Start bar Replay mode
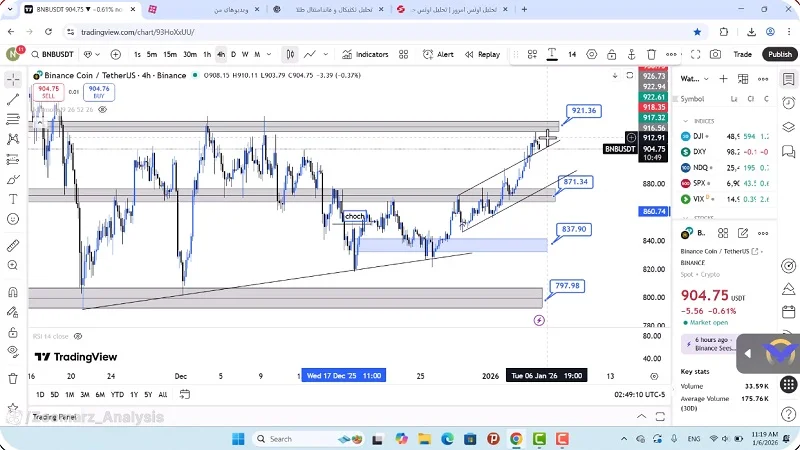This screenshot has height=450, width=800. (482, 55)
